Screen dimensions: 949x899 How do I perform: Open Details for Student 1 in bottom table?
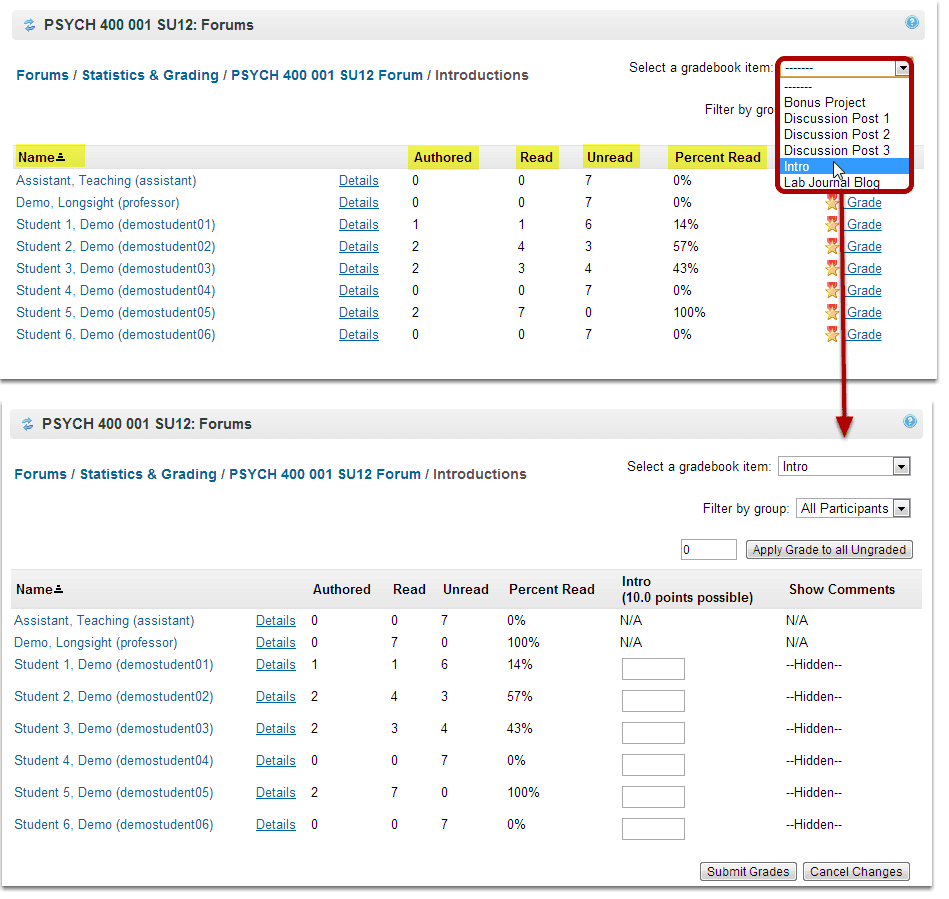(275, 665)
